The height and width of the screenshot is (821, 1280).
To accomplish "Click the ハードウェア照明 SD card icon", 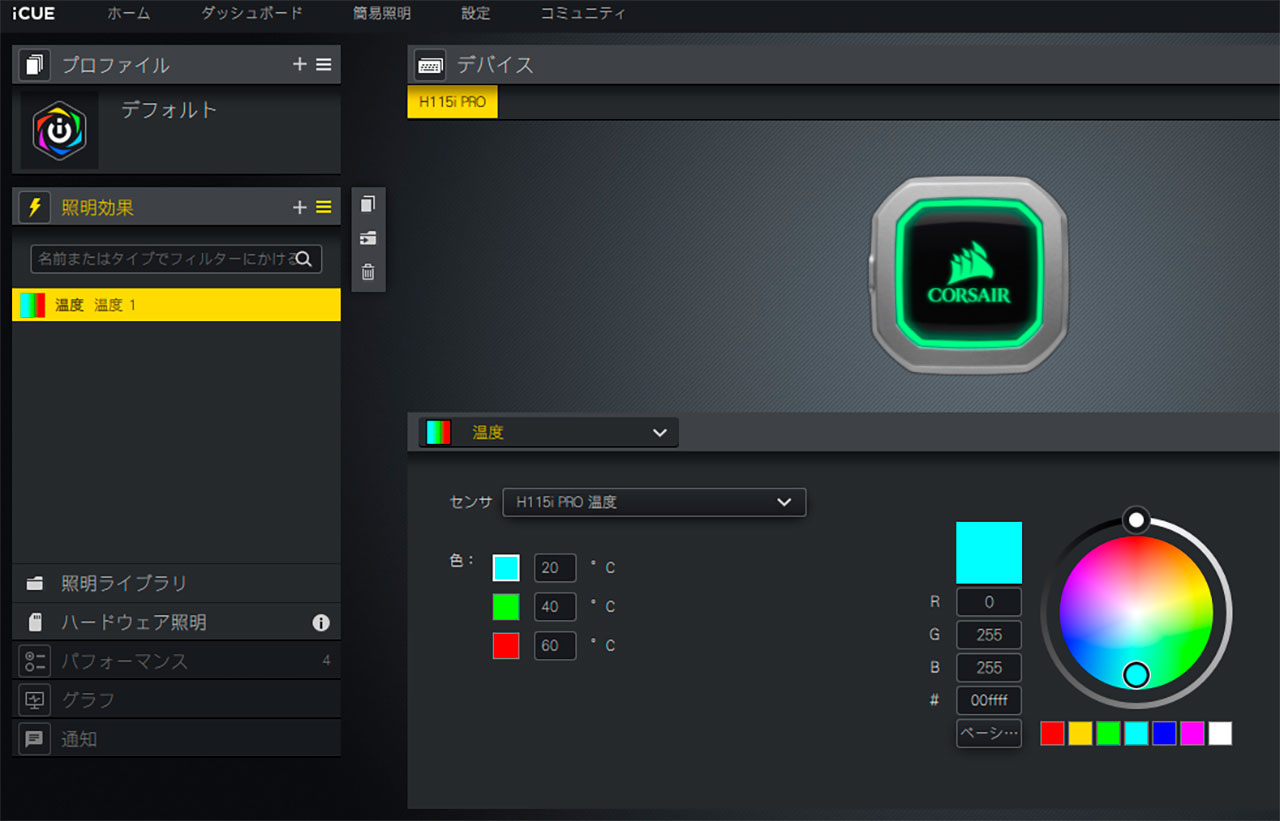I will pos(35,622).
